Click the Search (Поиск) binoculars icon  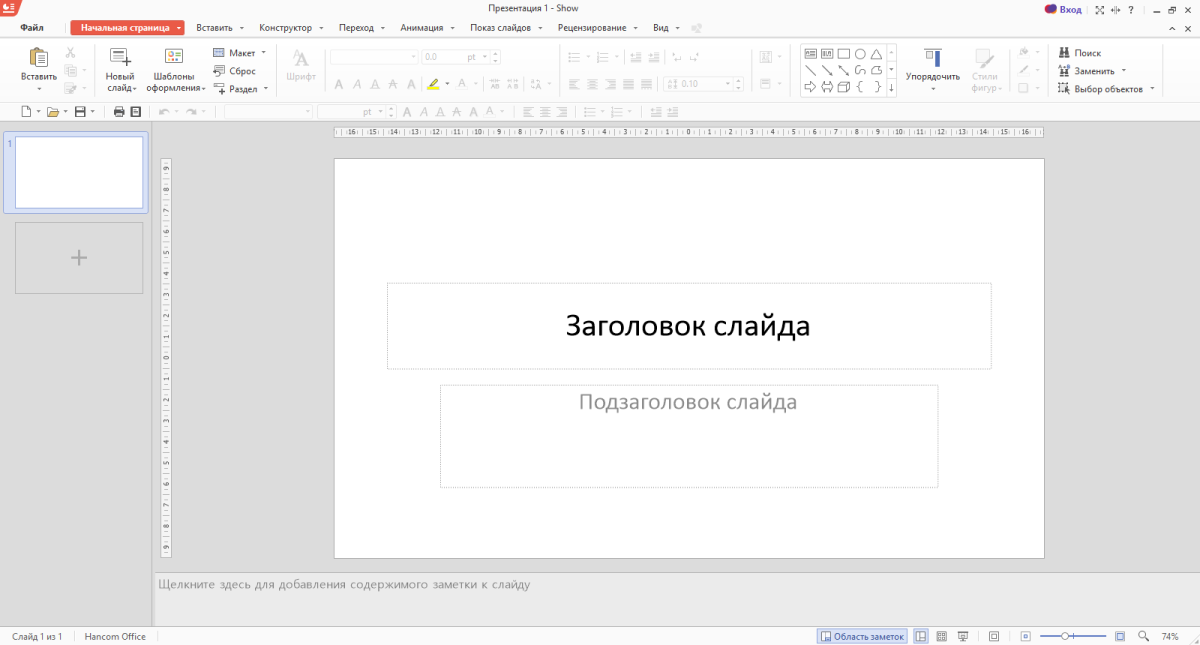1064,53
